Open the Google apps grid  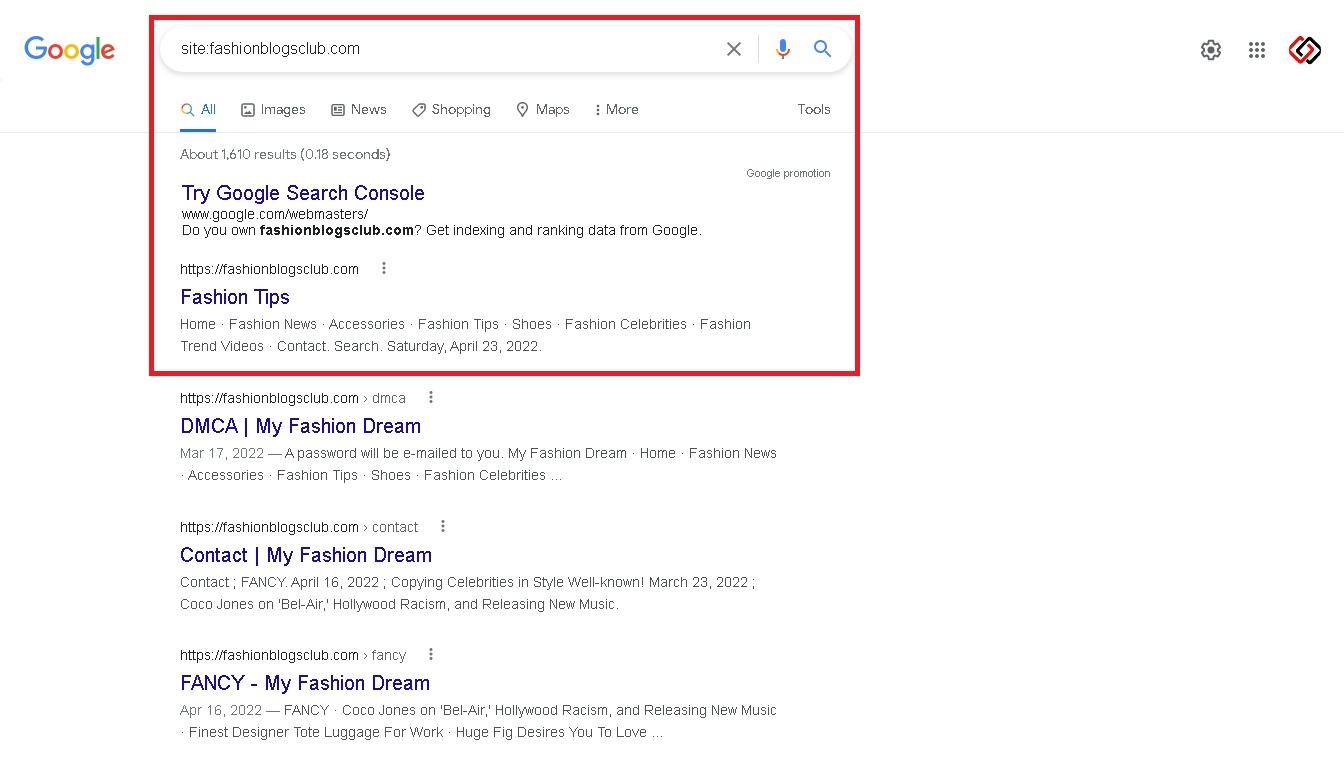click(x=1257, y=50)
